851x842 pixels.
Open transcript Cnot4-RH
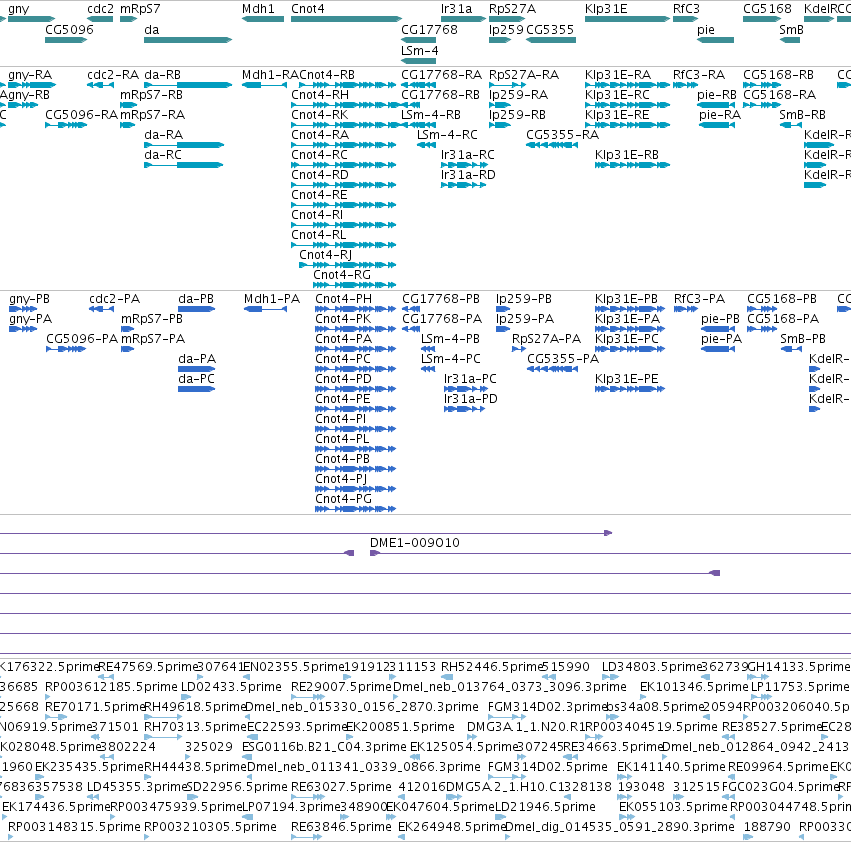pos(320,94)
